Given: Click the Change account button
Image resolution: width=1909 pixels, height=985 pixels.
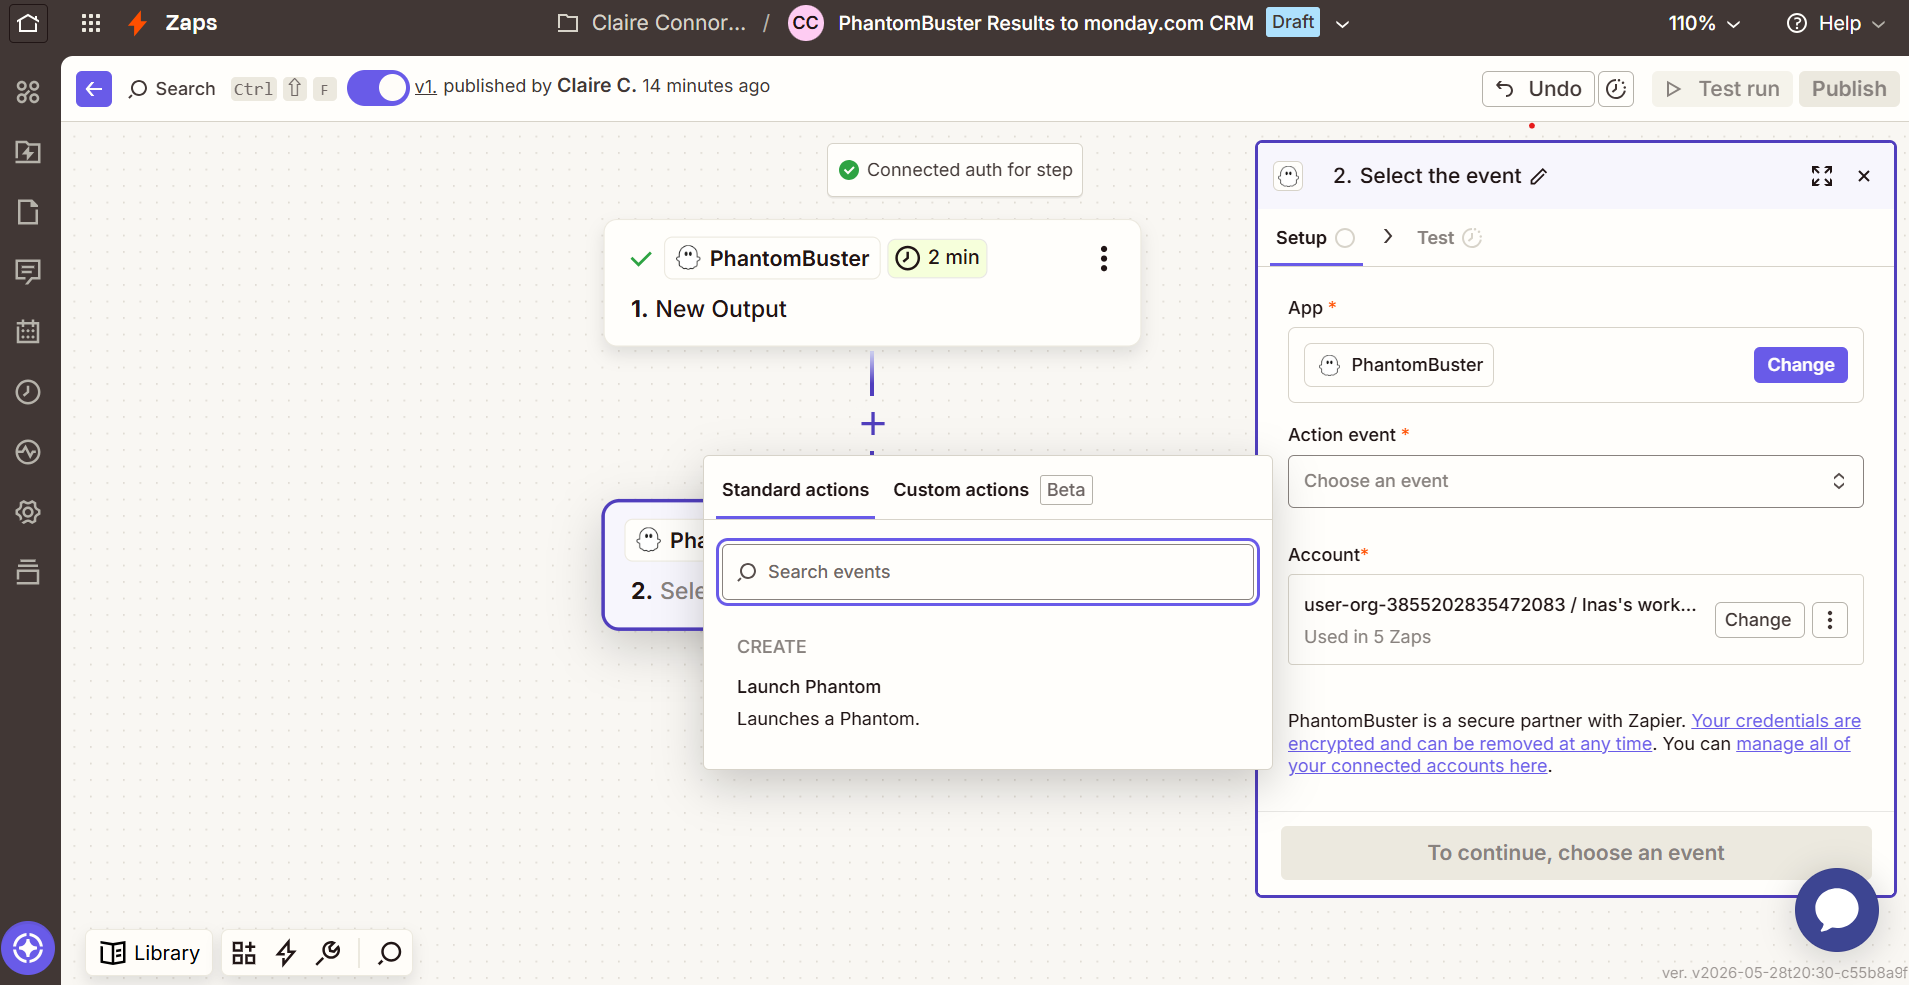Looking at the screenshot, I should [1759, 620].
